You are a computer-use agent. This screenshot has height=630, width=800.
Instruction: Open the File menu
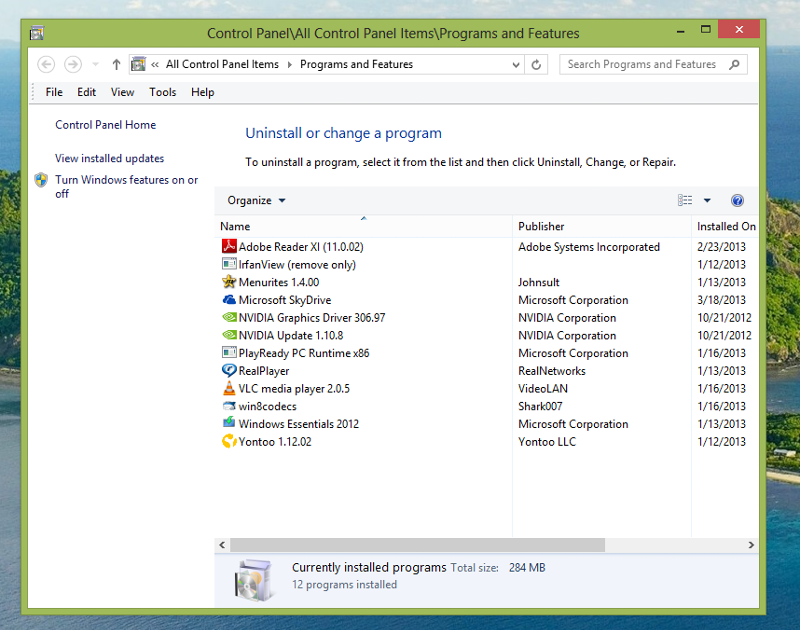[54, 92]
